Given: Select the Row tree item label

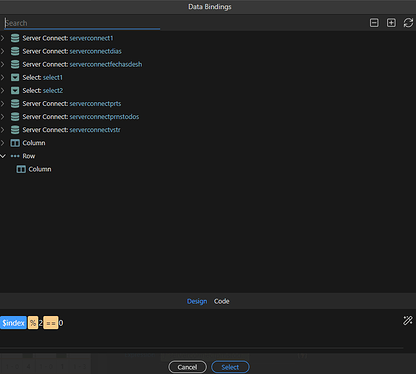Looking at the screenshot, I should tap(29, 156).
